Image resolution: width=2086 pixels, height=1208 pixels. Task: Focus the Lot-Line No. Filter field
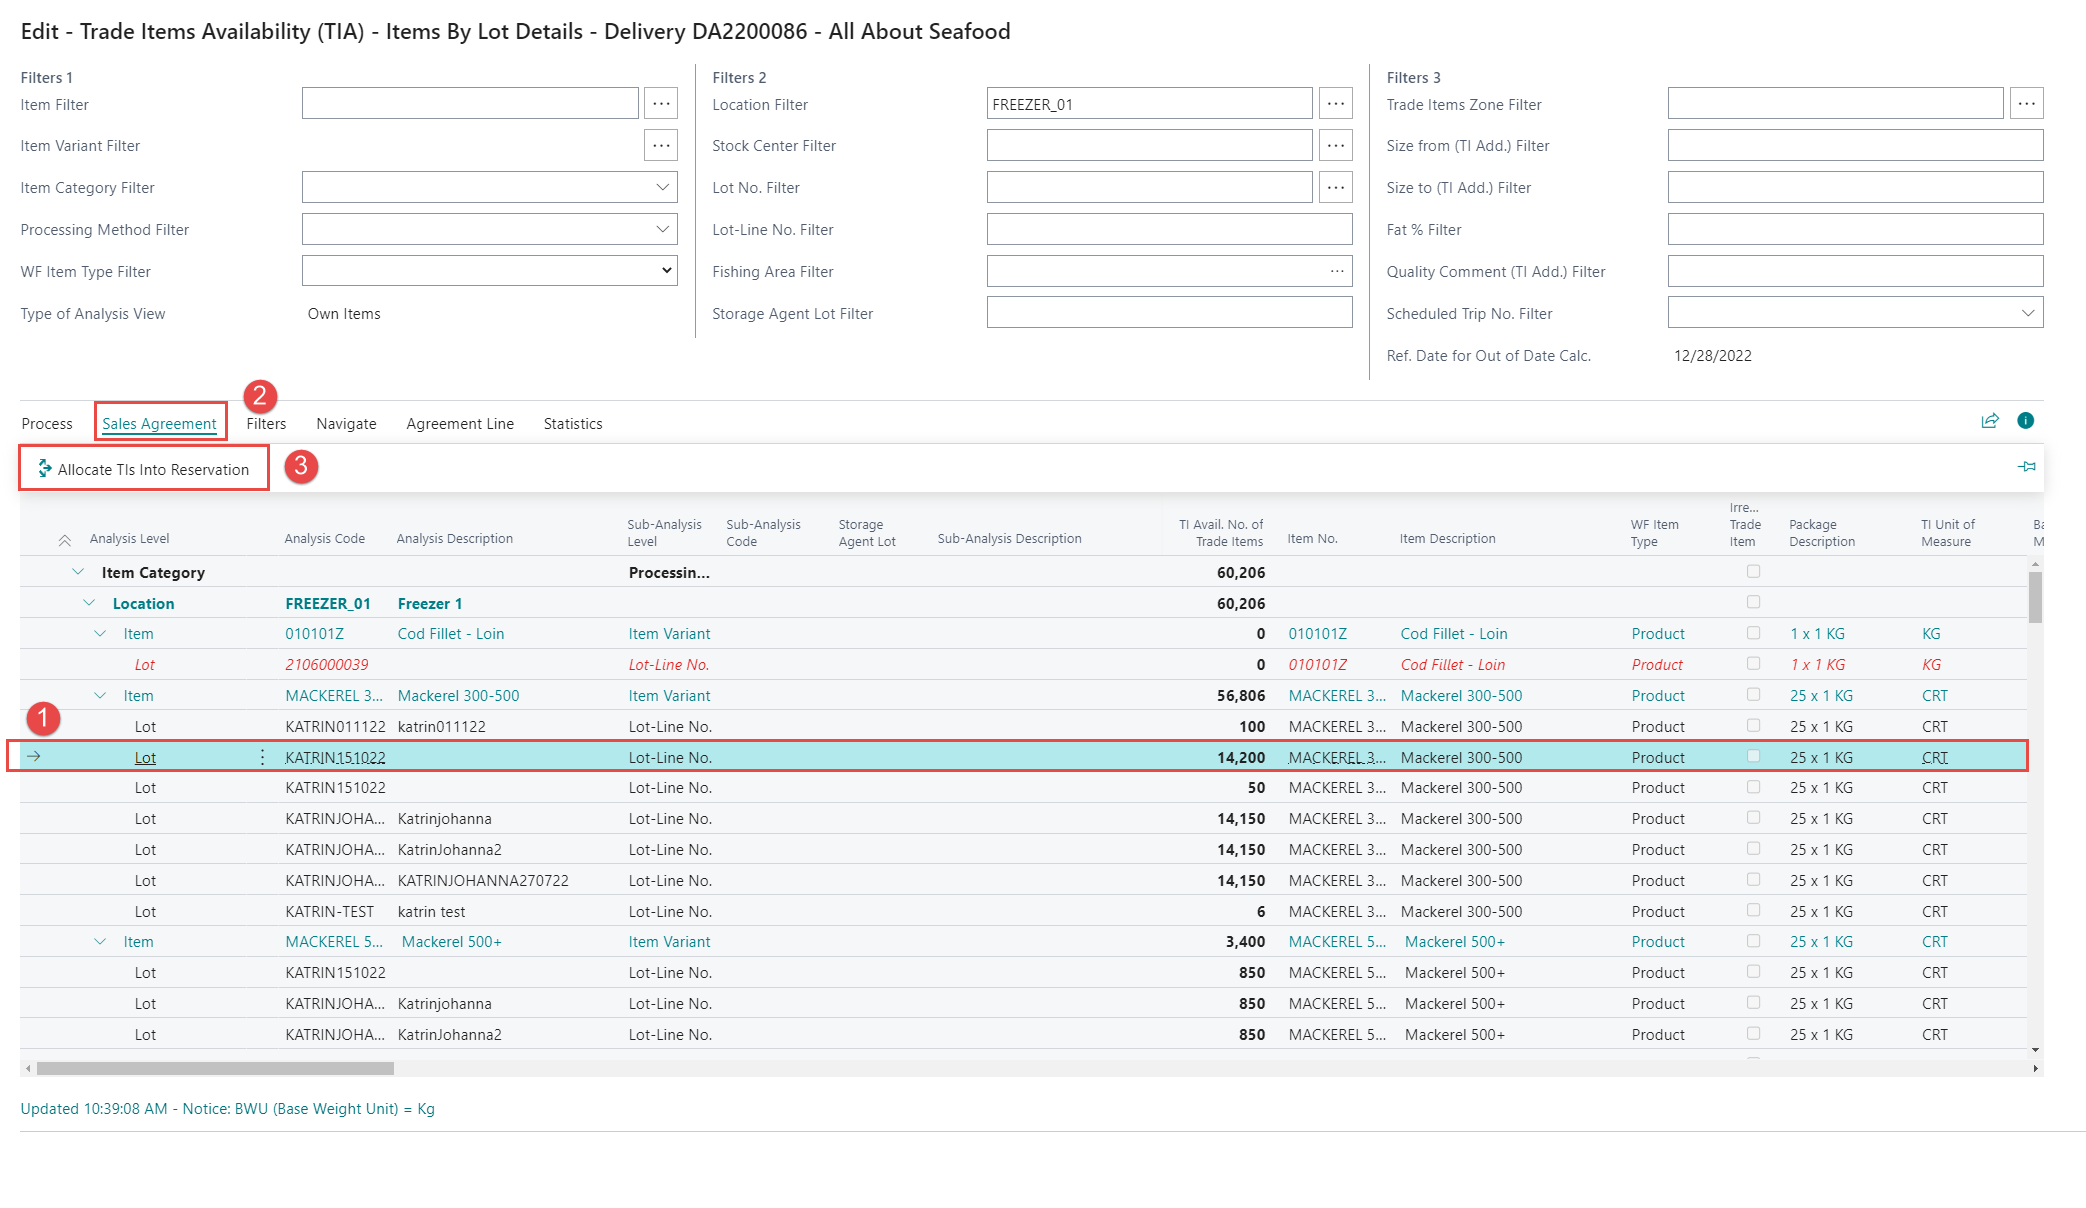coord(1169,229)
